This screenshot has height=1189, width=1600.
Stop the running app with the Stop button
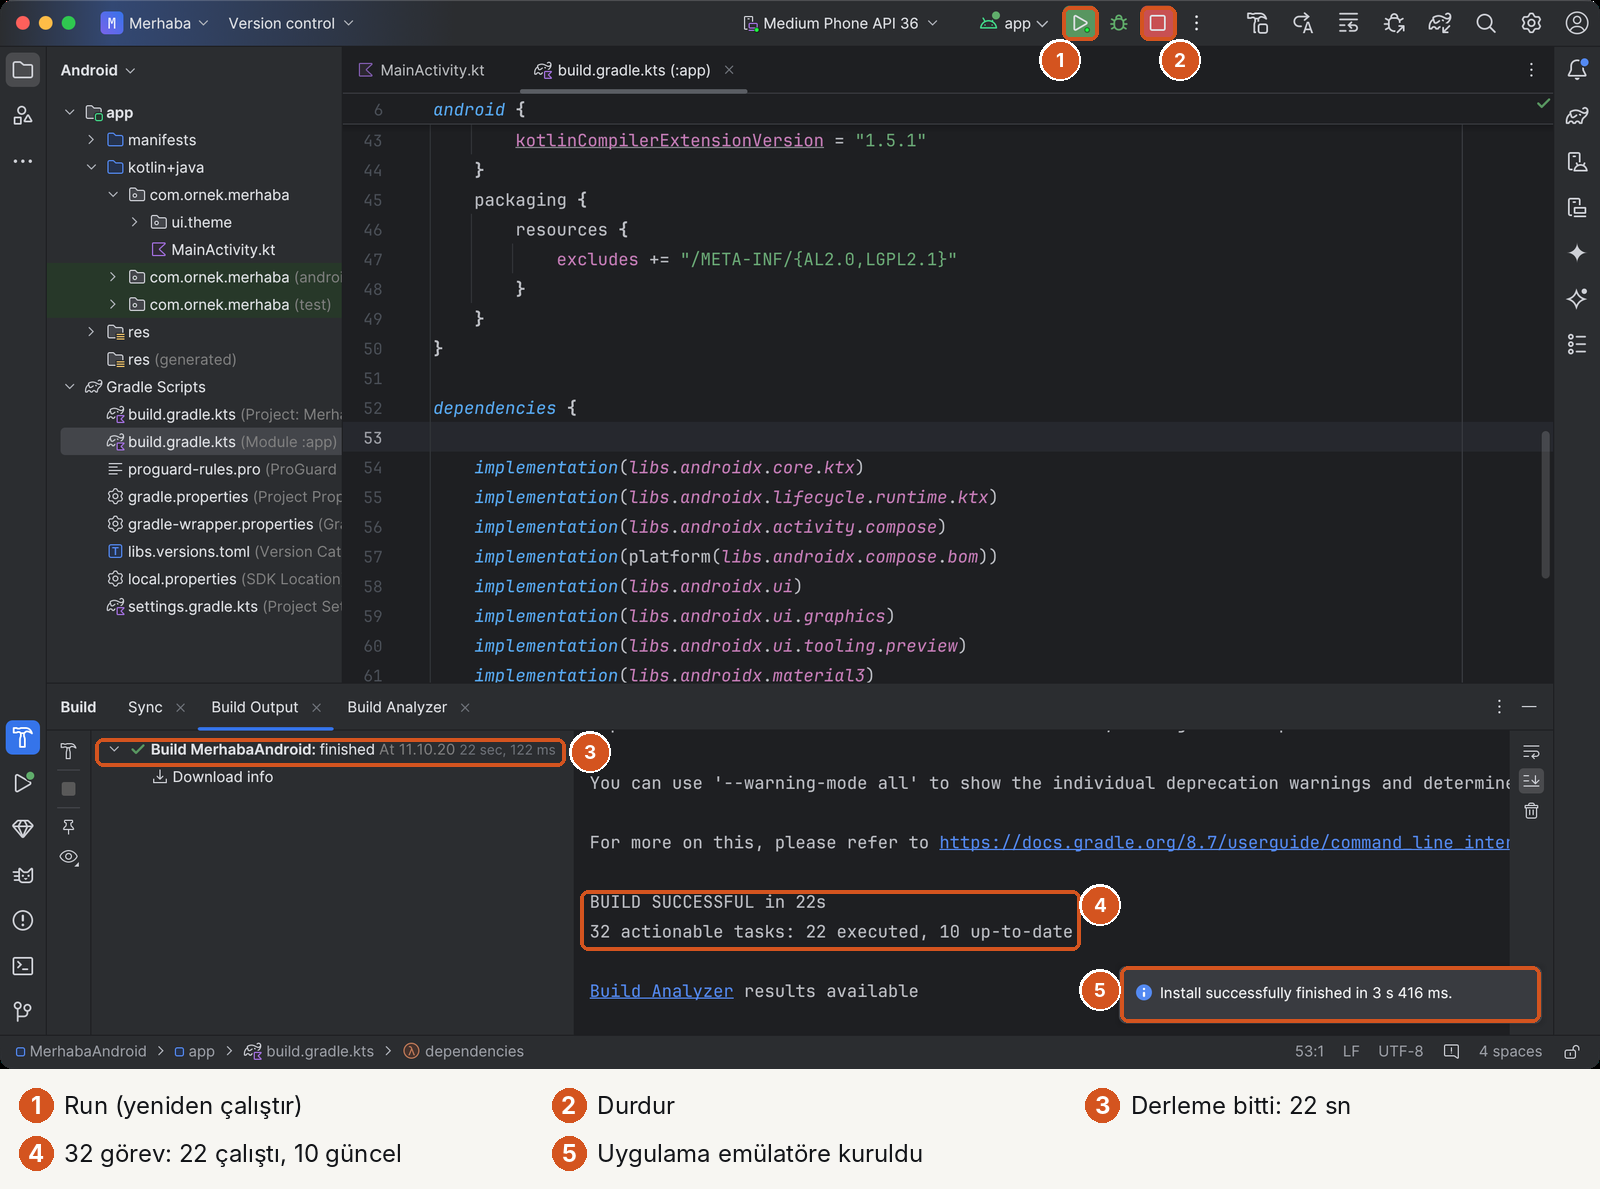[1157, 23]
